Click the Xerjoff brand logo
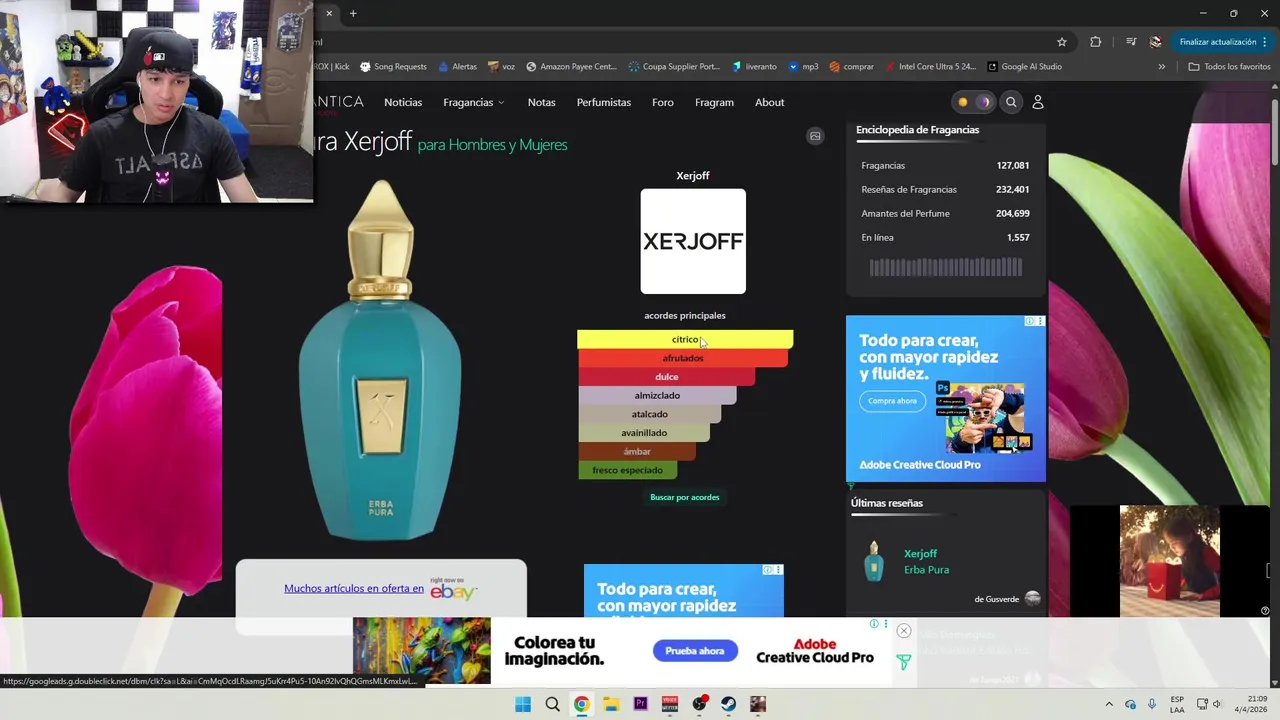The width and height of the screenshot is (1280, 720). click(693, 241)
